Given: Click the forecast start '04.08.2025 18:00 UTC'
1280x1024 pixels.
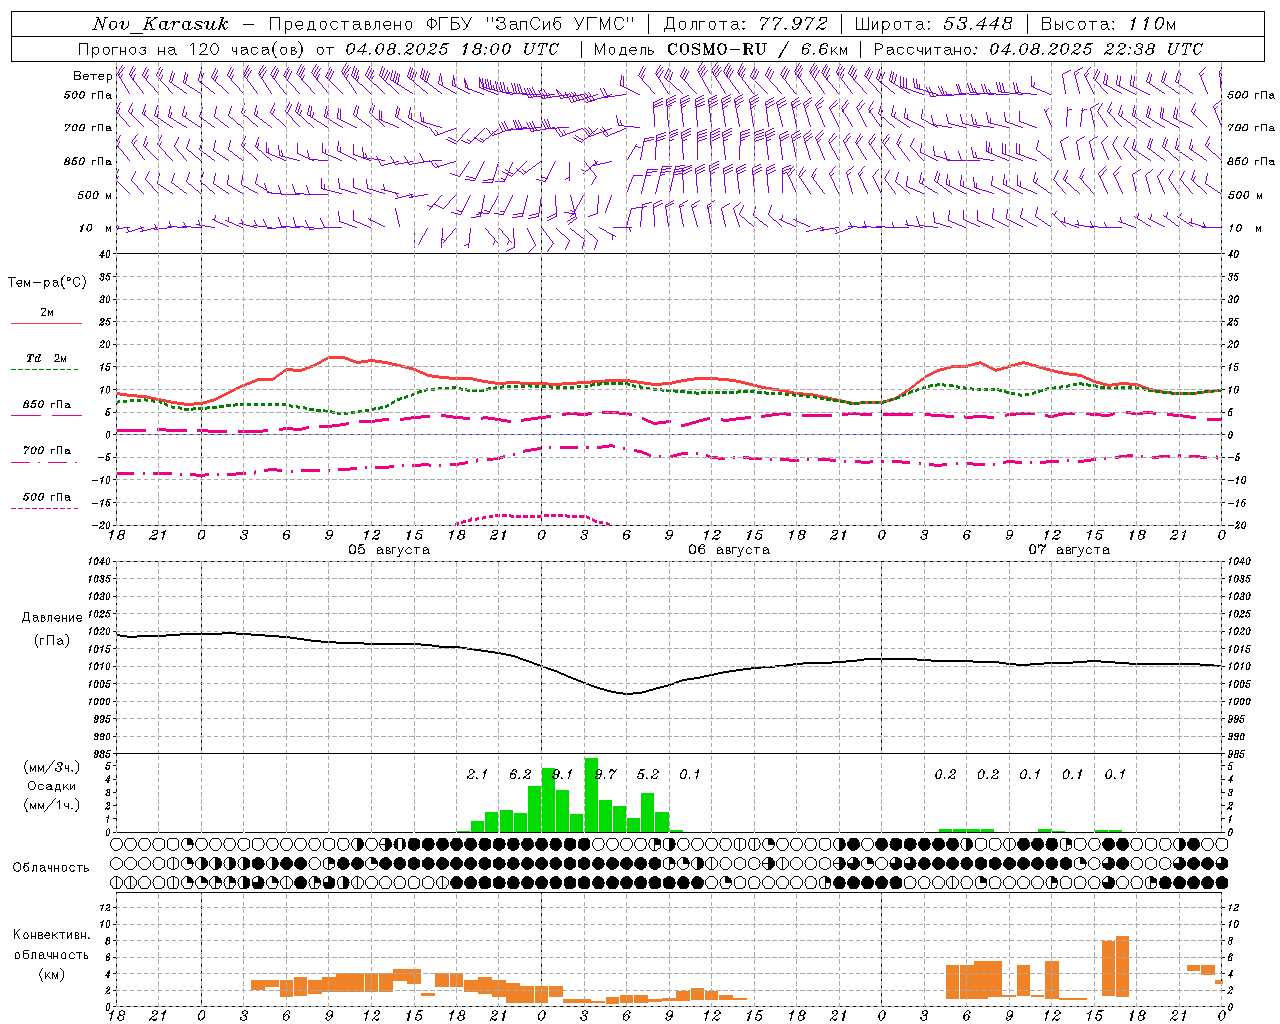Looking at the screenshot, I should point(452,49).
